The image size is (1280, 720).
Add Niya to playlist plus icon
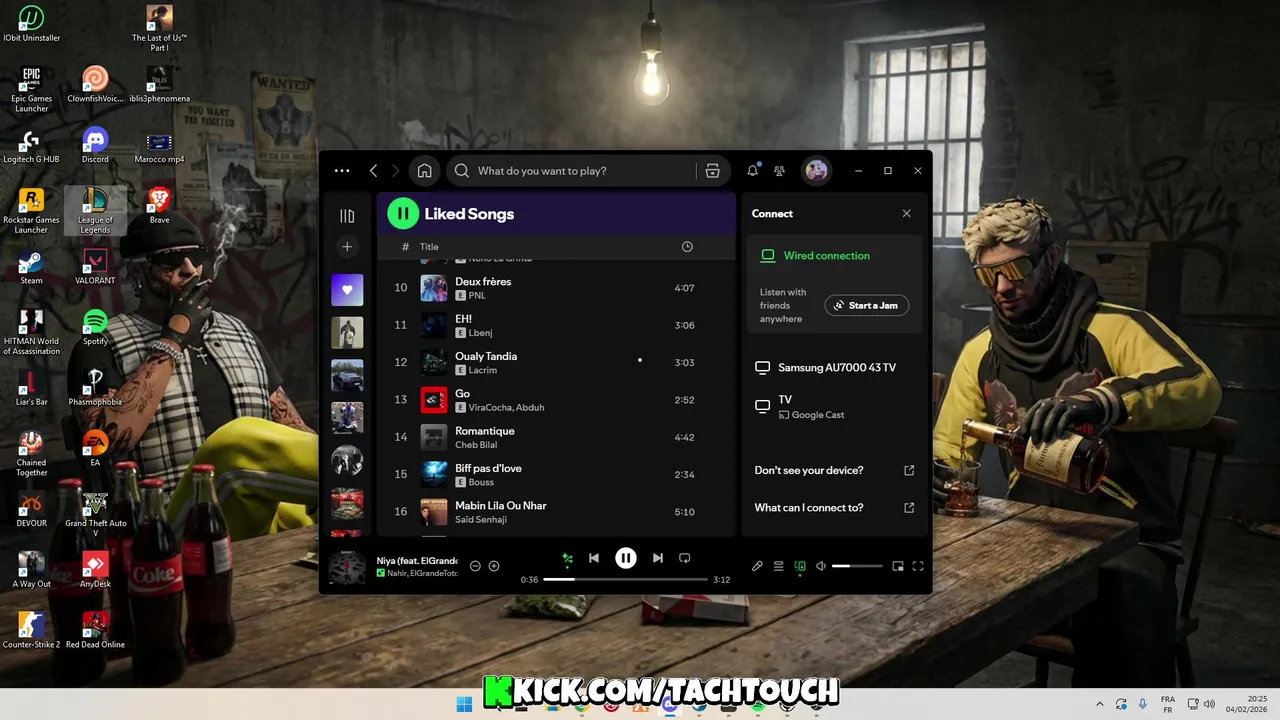(494, 566)
